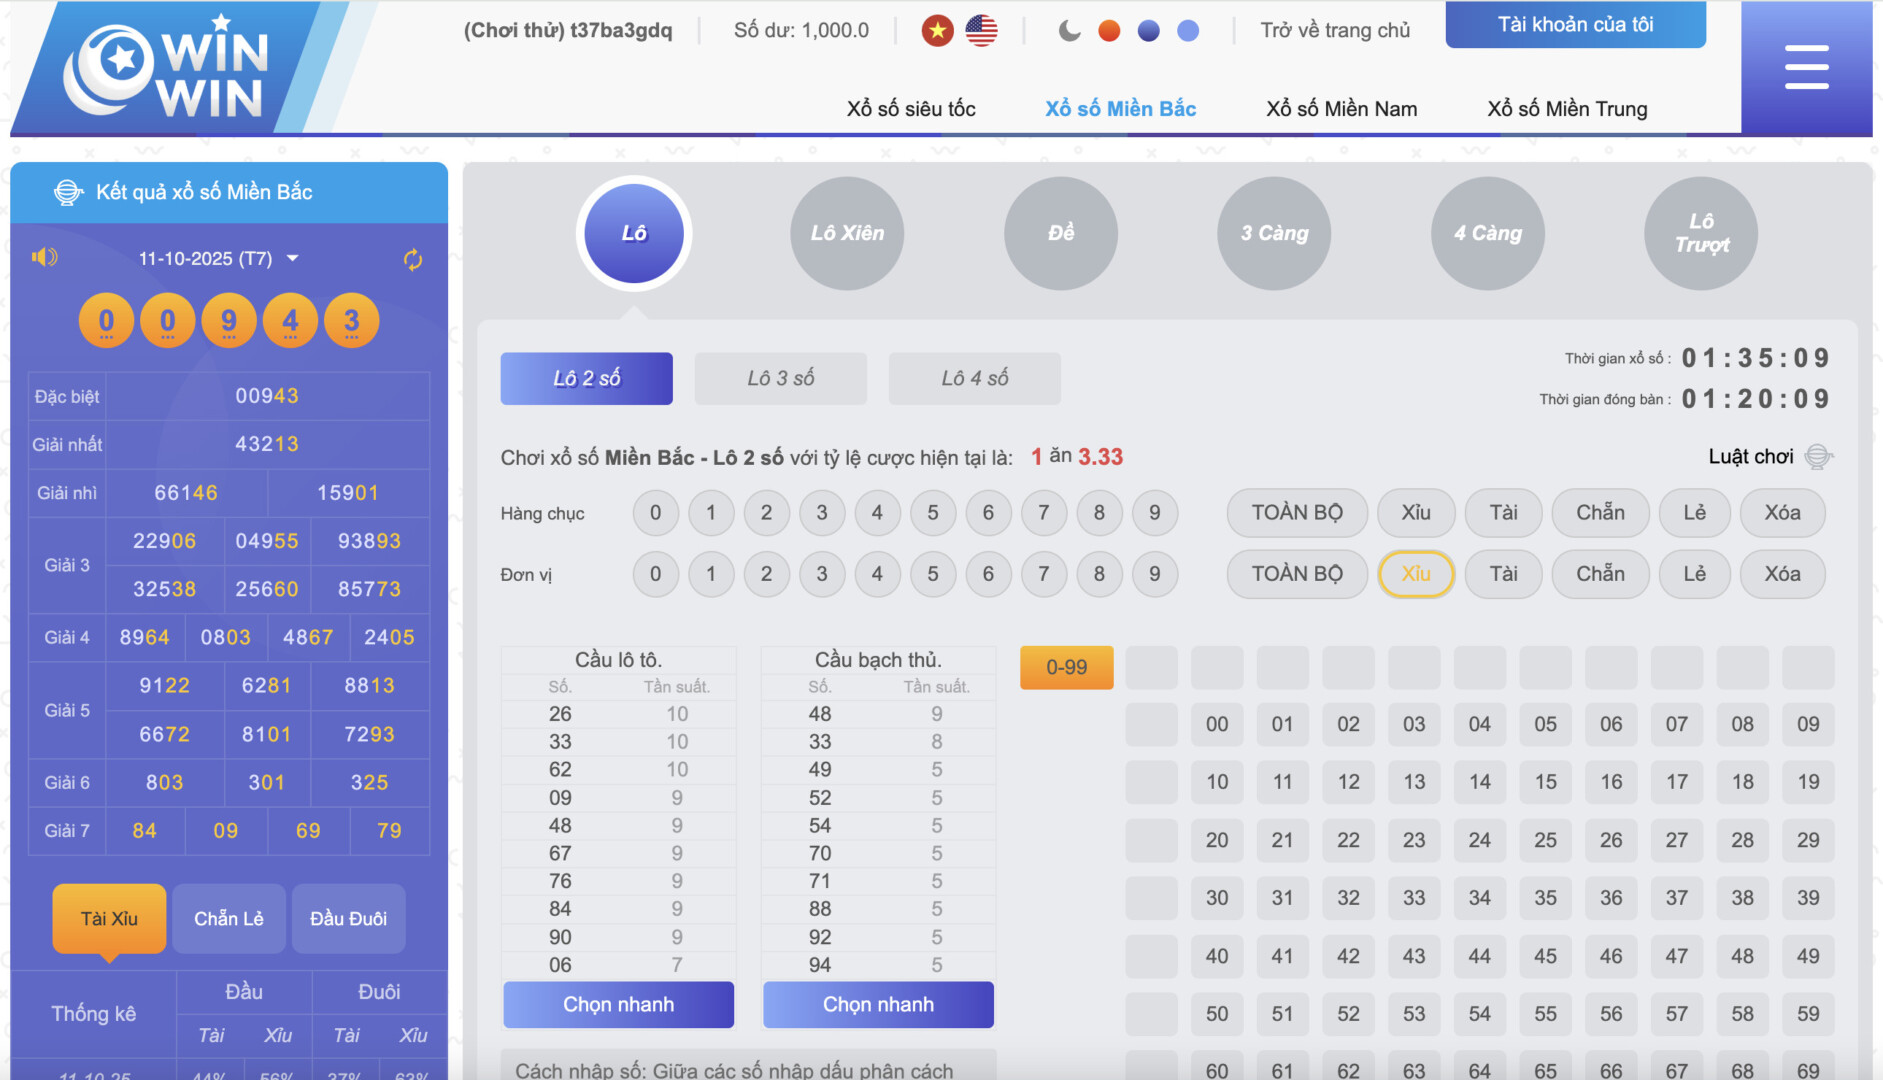Viewport: 1883px width, 1080px height.
Task: Select the 0-99 number range
Action: (x=1066, y=668)
